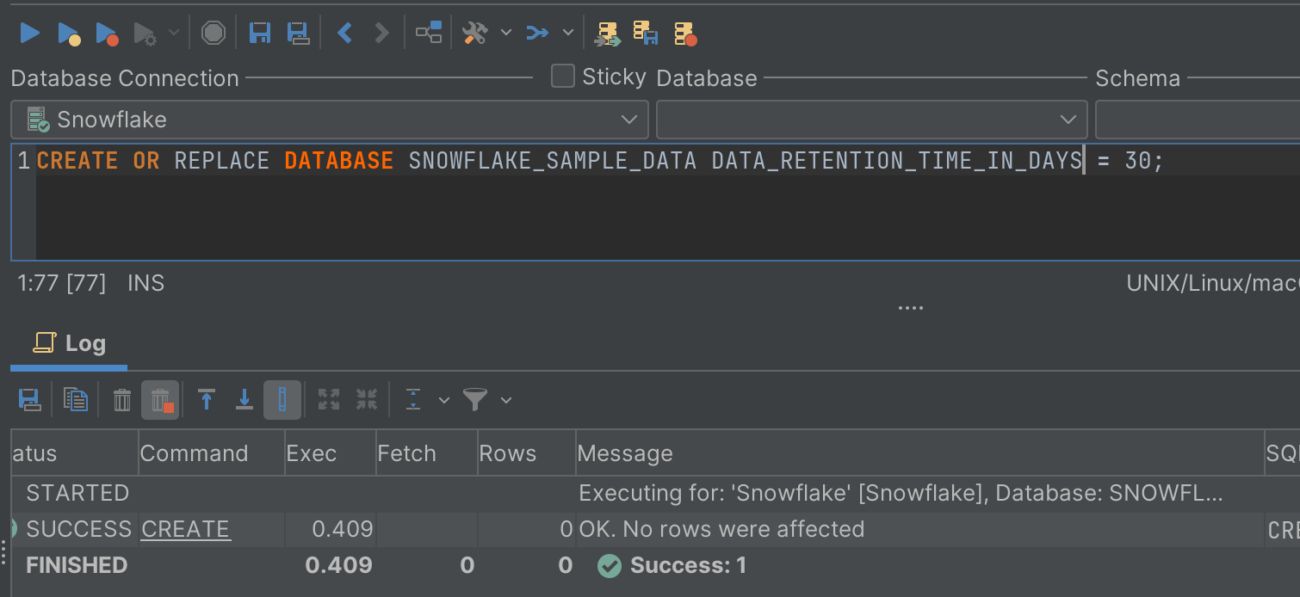Viewport: 1300px width, 597px height.
Task: Navigate back in the query editor
Action: pyautogui.click(x=343, y=32)
